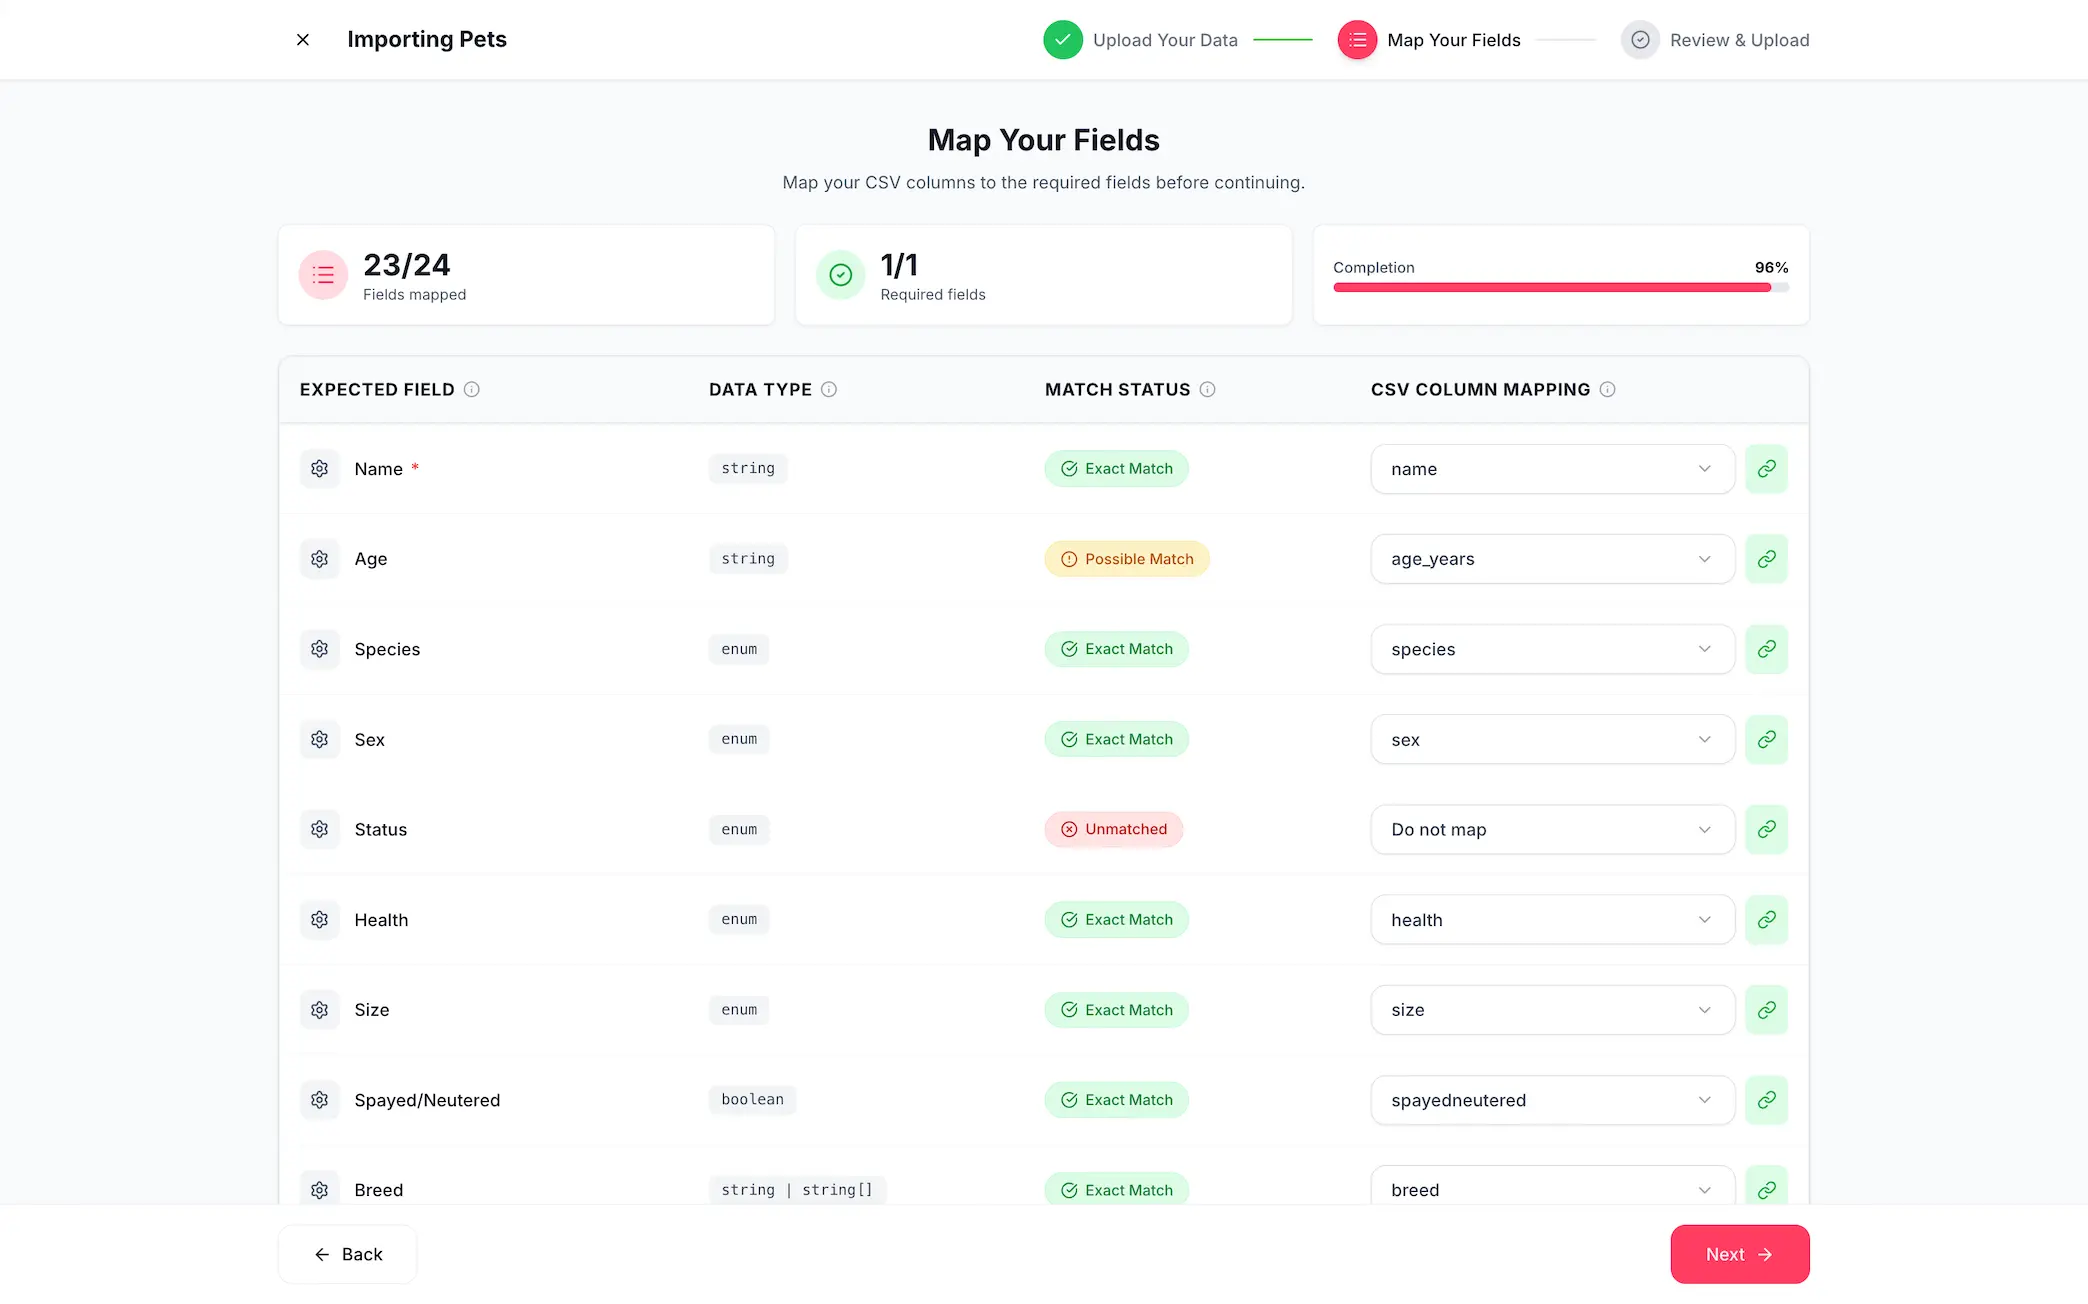2088x1304 pixels.
Task: Click the Fields mapped list icon
Action: 323,274
